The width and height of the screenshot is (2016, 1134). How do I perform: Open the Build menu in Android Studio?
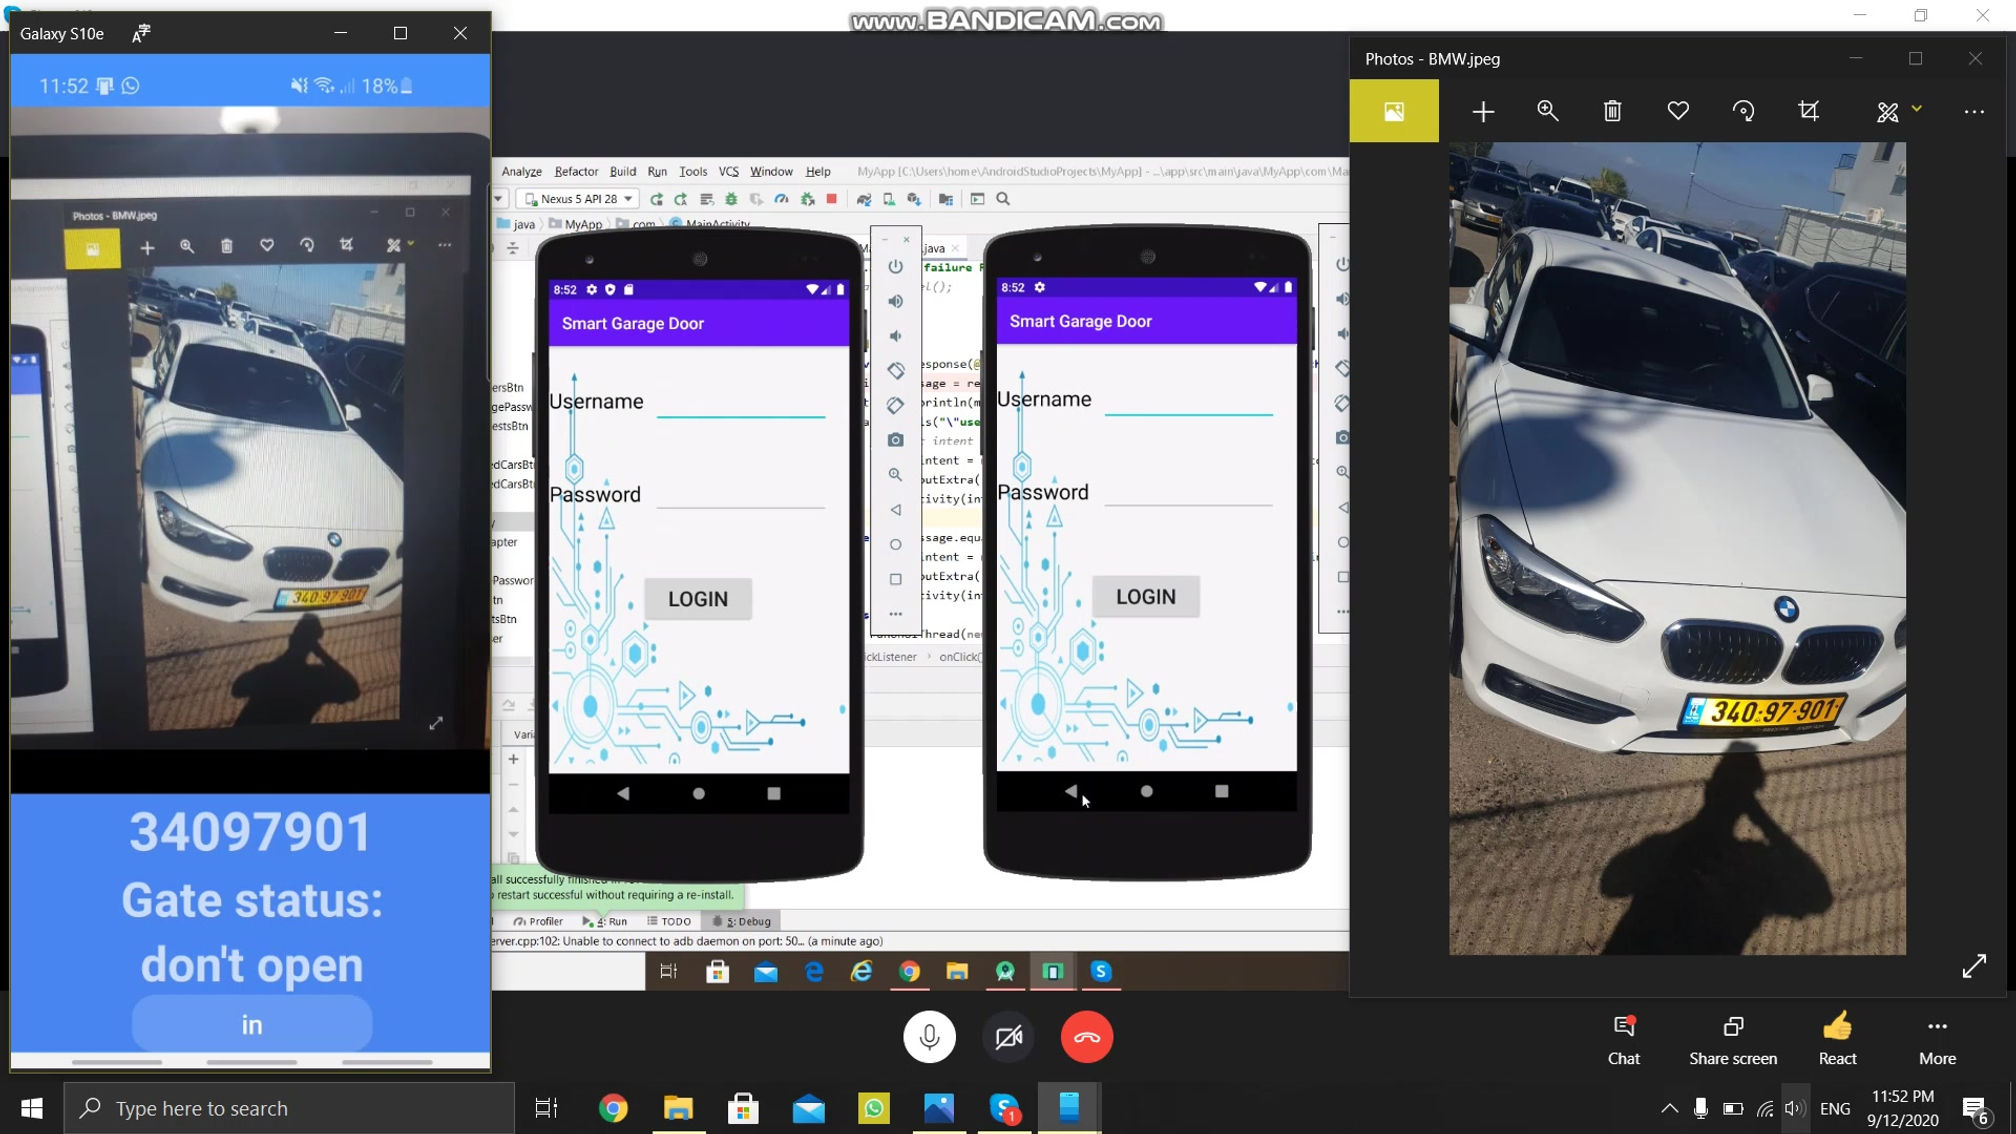pyautogui.click(x=622, y=171)
